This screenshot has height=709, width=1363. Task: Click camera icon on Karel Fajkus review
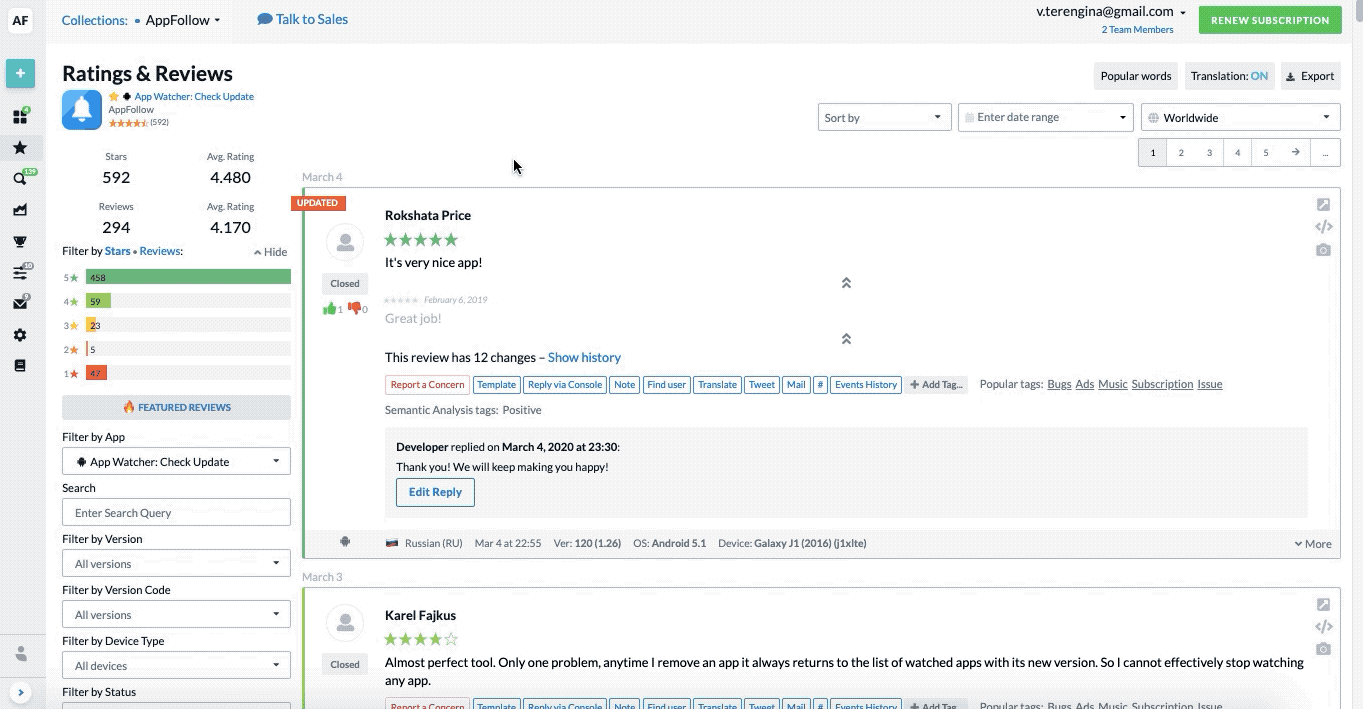(x=1323, y=649)
